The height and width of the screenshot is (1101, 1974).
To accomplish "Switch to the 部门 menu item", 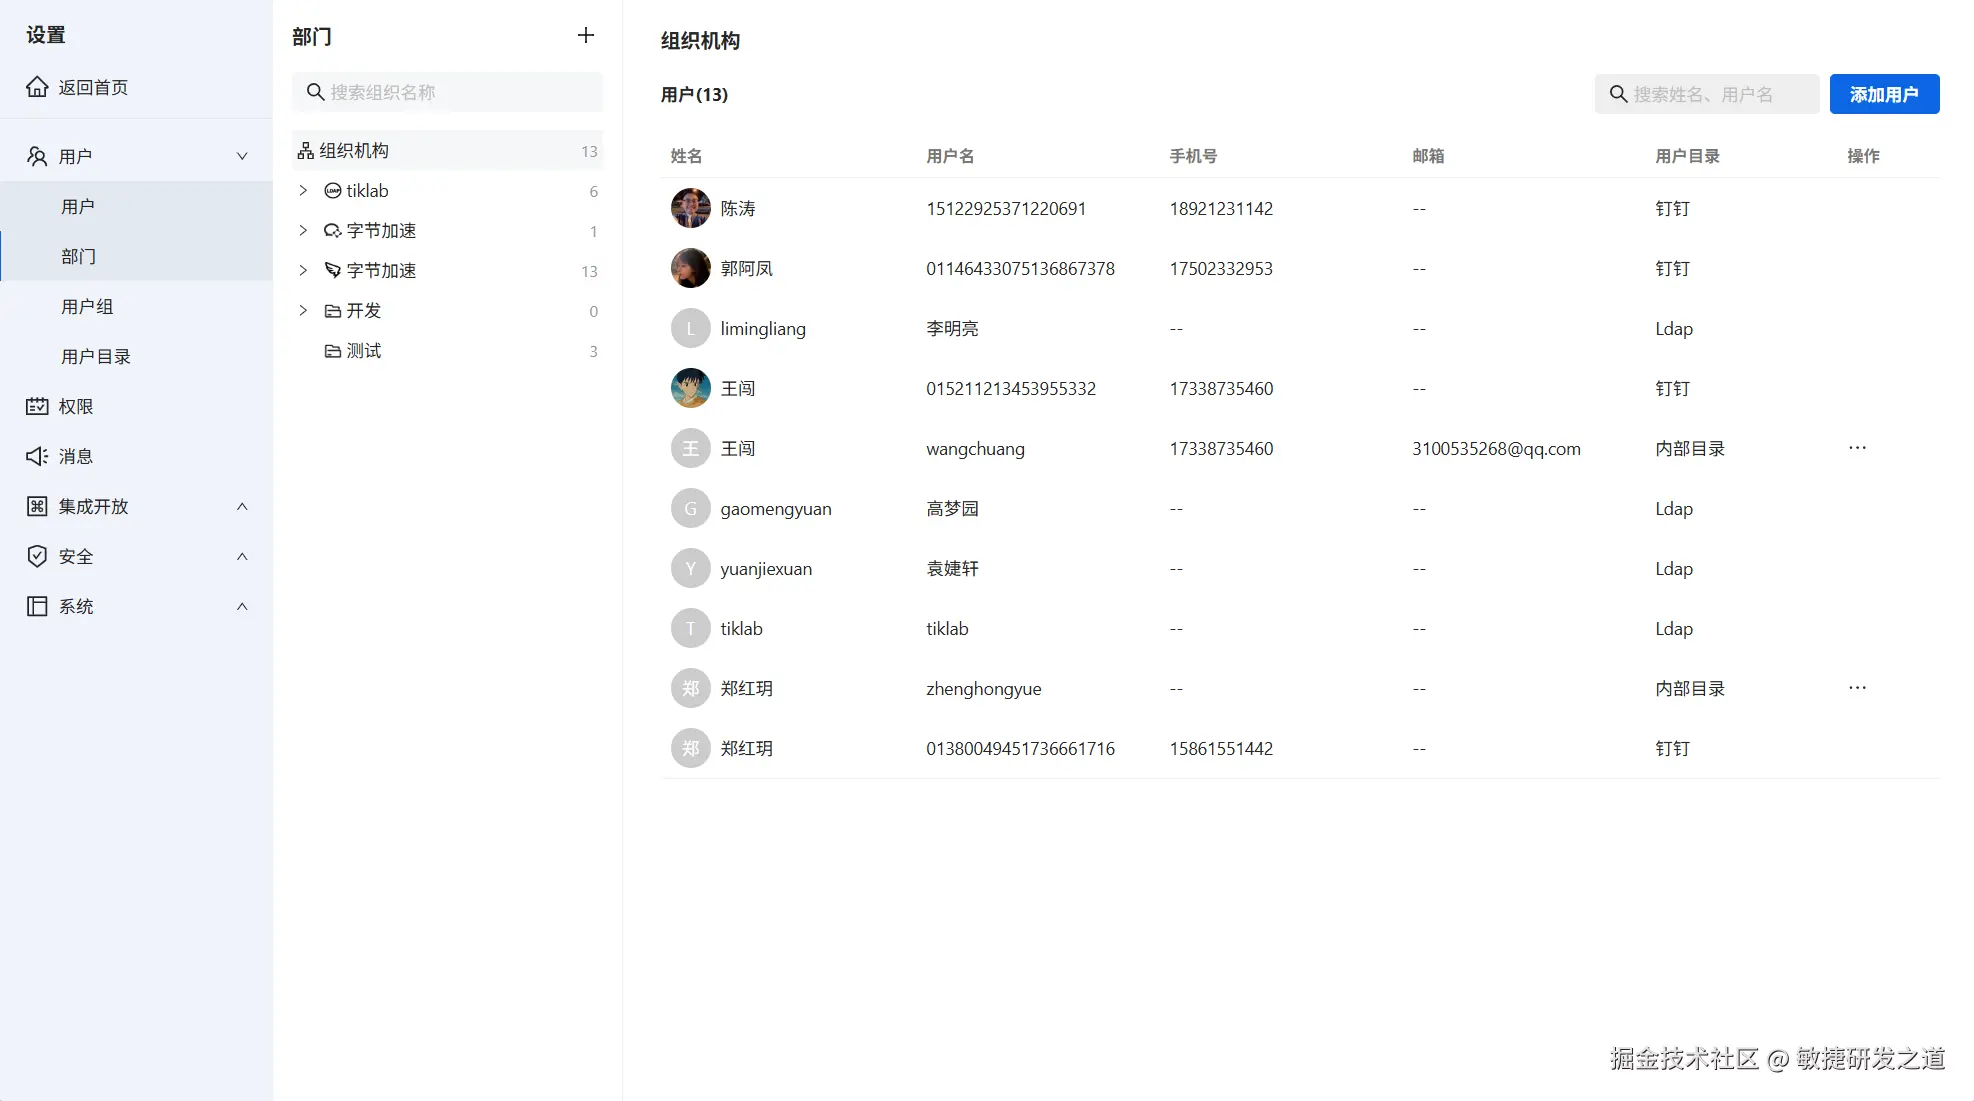I will (79, 256).
